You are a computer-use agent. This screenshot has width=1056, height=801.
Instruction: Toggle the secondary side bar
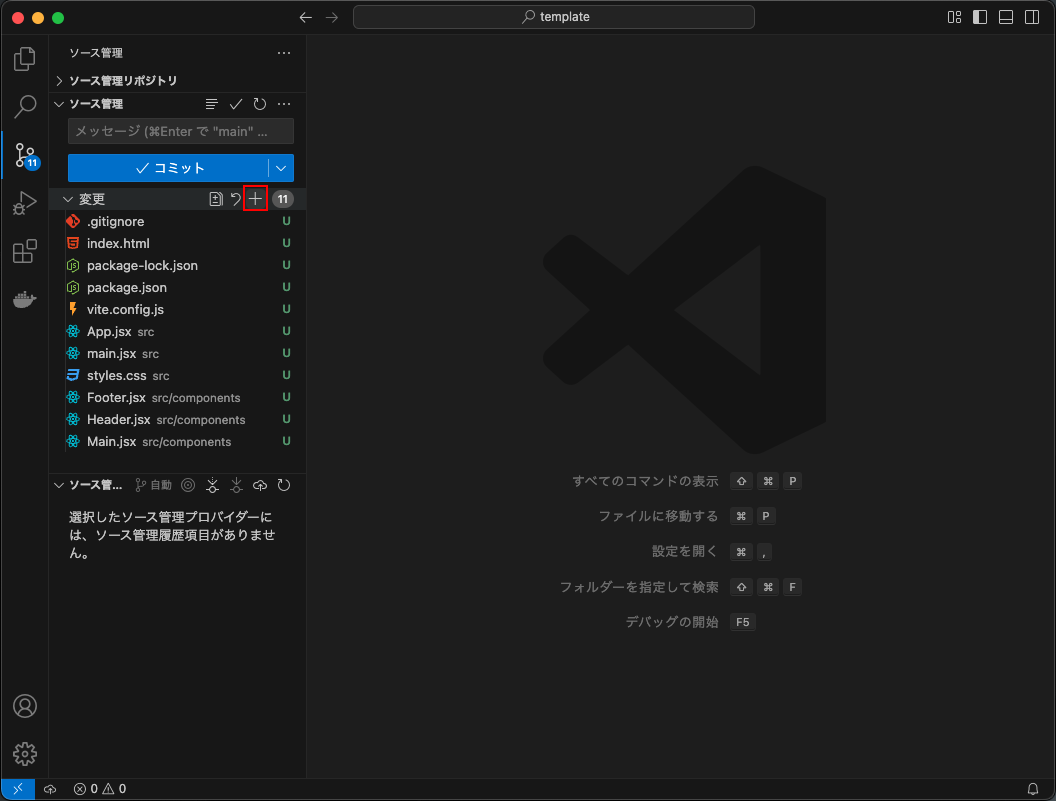(x=1032, y=18)
